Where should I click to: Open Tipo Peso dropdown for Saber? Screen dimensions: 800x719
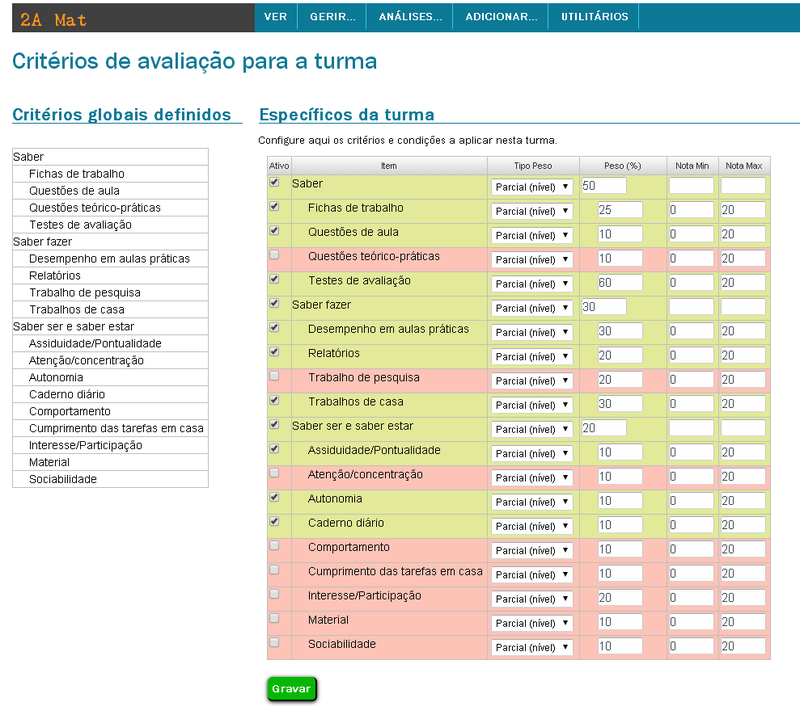[532, 187]
